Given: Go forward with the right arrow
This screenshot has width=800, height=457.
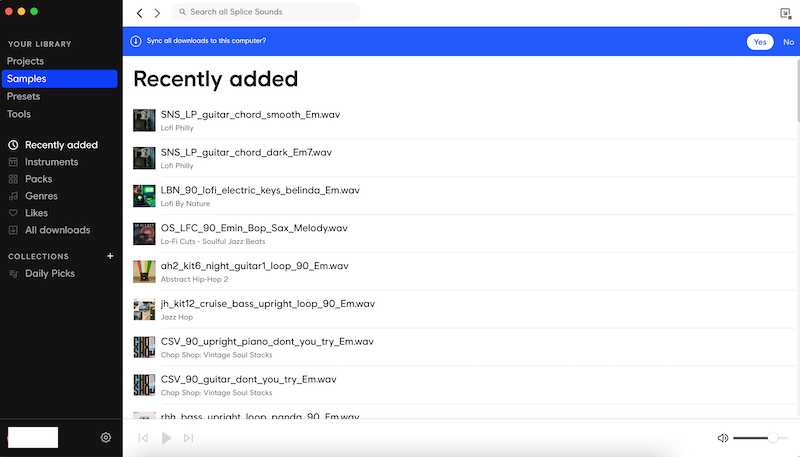Looking at the screenshot, I should point(157,13).
